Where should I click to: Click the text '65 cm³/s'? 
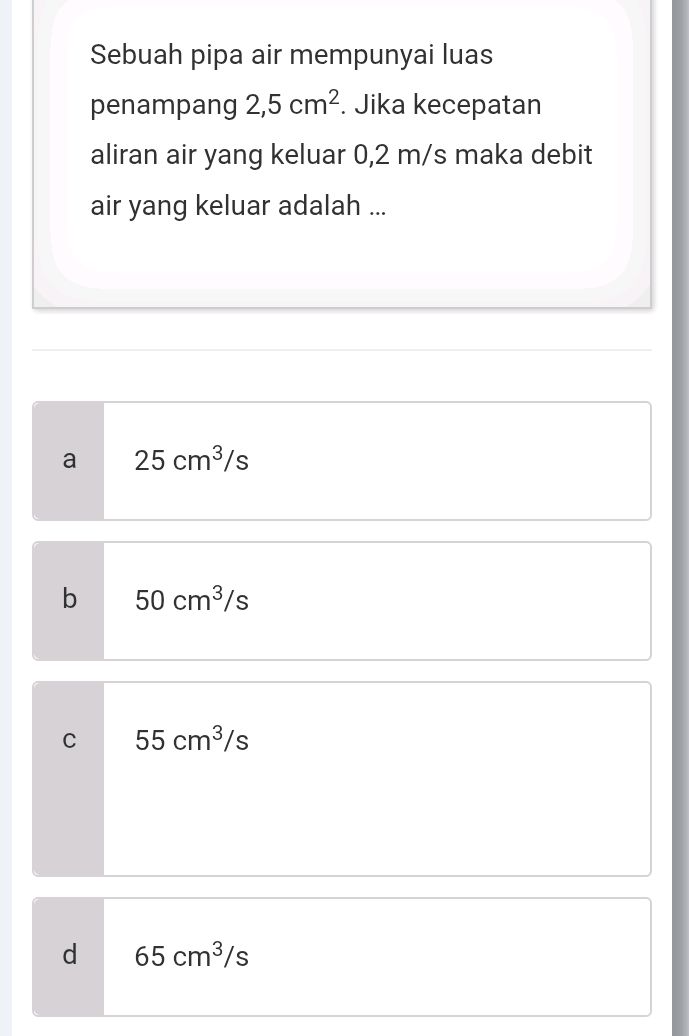pos(191,956)
